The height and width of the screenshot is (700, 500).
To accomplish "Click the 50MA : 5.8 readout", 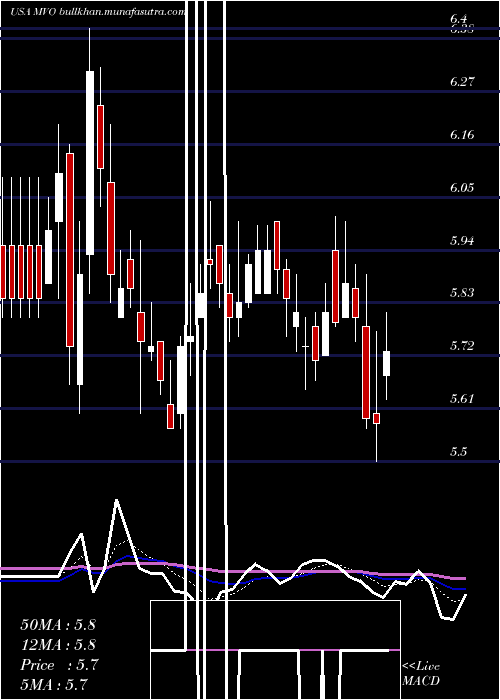I will tap(58, 625).
